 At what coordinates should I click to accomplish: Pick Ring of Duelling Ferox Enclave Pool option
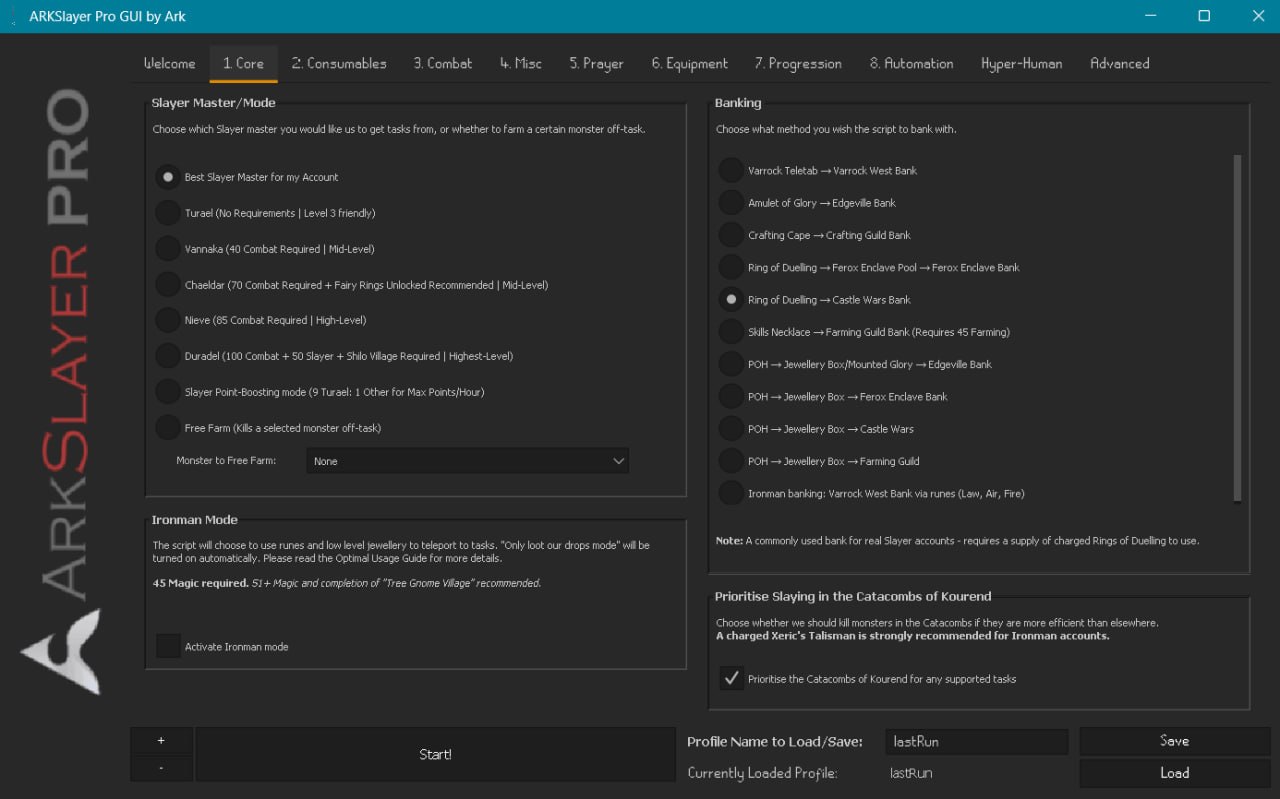tap(731, 268)
